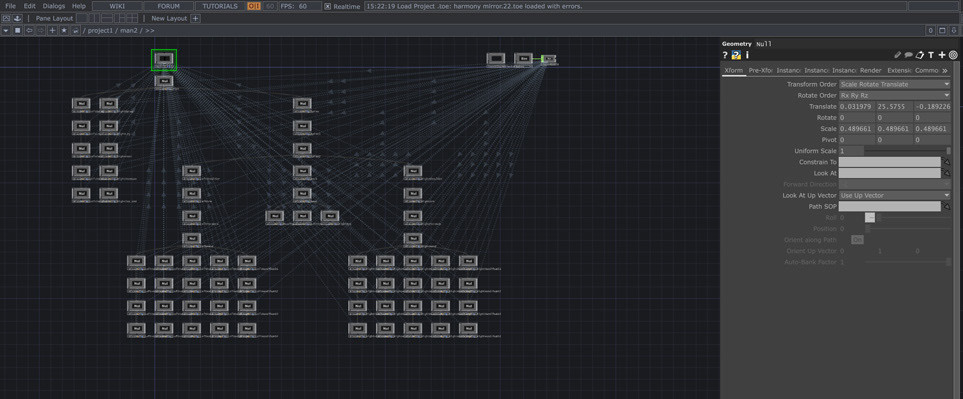This screenshot has height=399, width=963.
Task: Click the T language icon in parameter header
Action: [x=930, y=55]
